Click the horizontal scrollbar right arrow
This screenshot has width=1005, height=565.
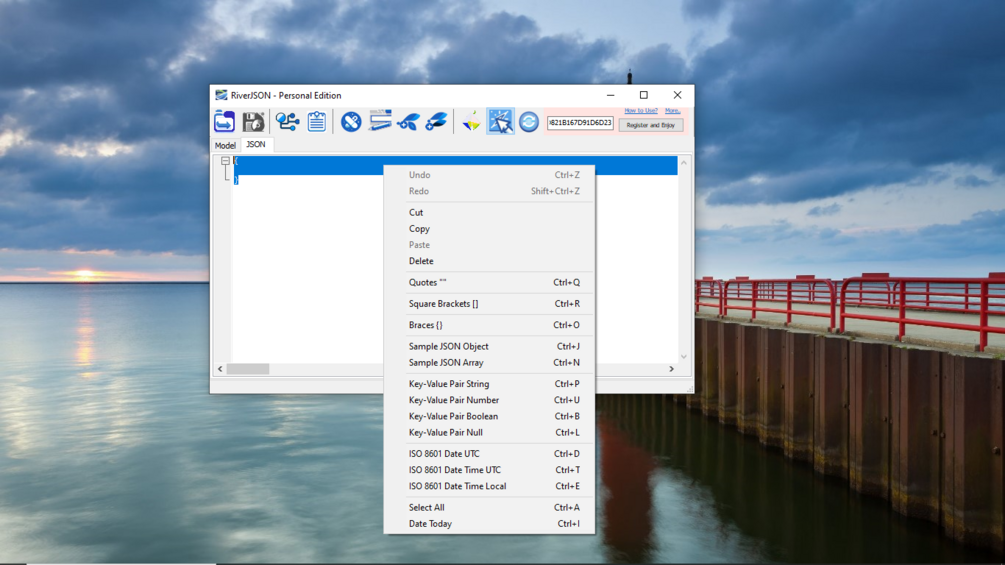(x=672, y=369)
